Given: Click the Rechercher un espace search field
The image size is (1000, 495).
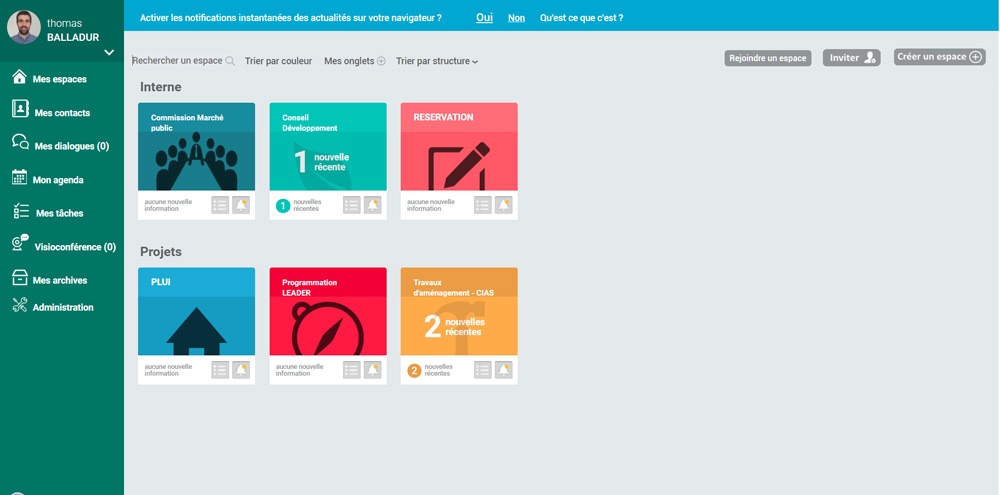Looking at the screenshot, I should [x=178, y=61].
